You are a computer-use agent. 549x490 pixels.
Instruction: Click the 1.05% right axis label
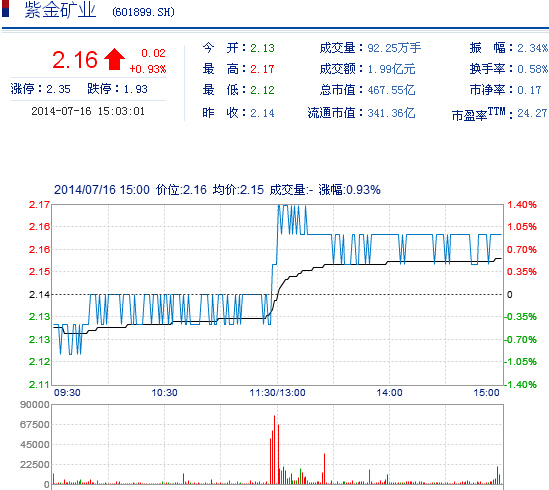pyautogui.click(x=522, y=227)
